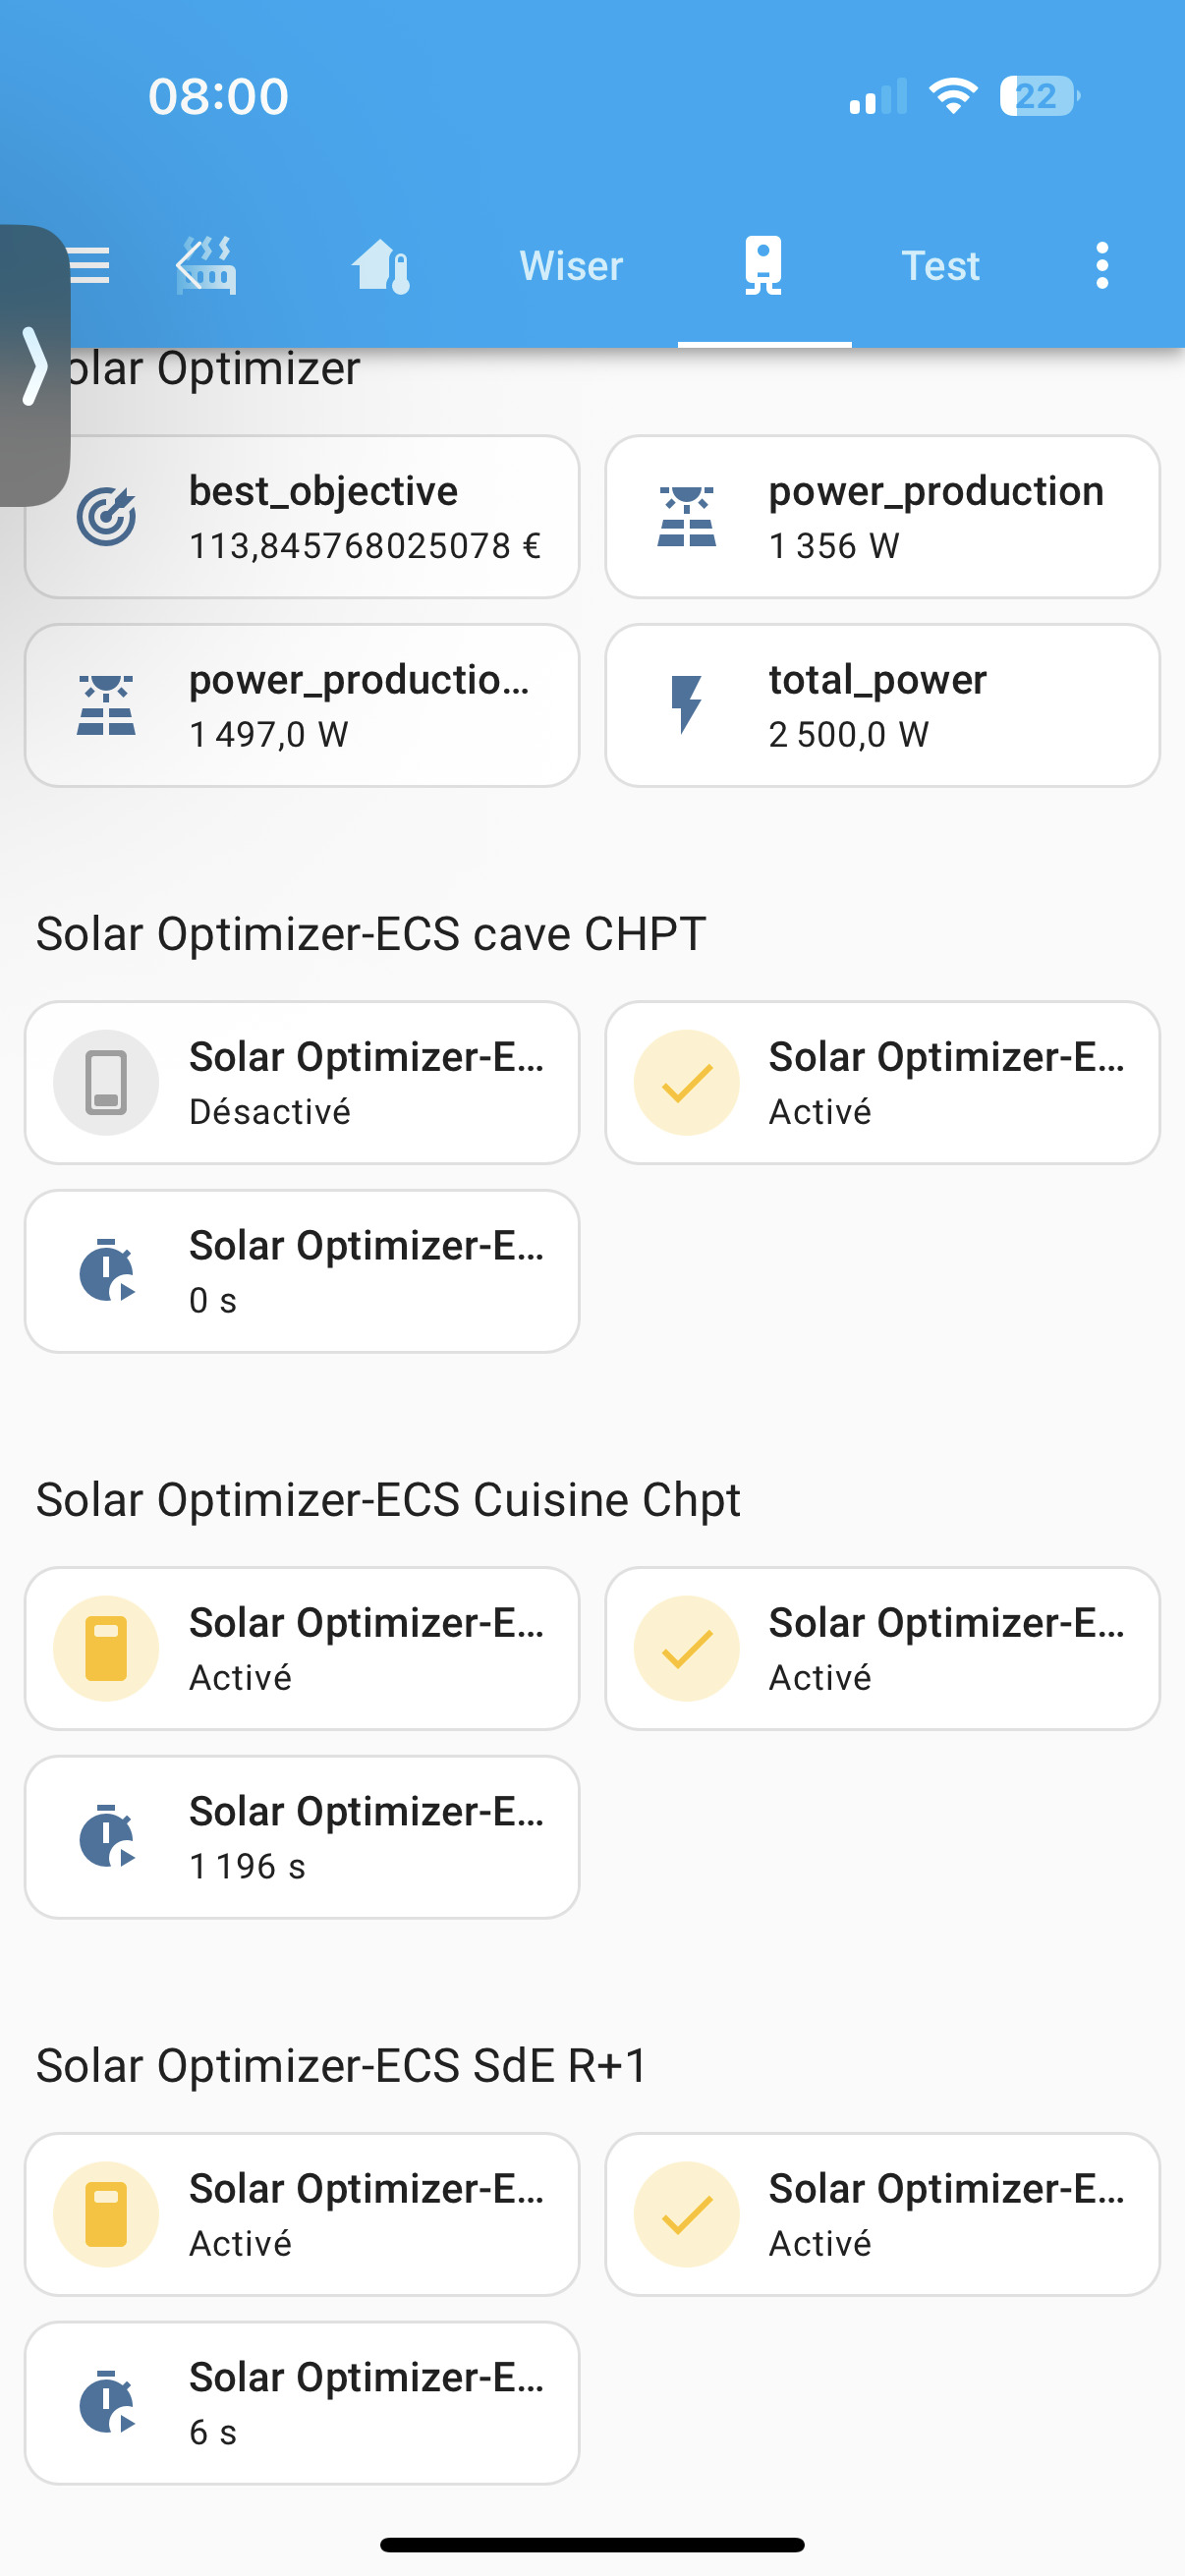The image size is (1185, 2576).
Task: Toggle the ECS Cuisine Chpt water heater switch
Action: [106, 1648]
